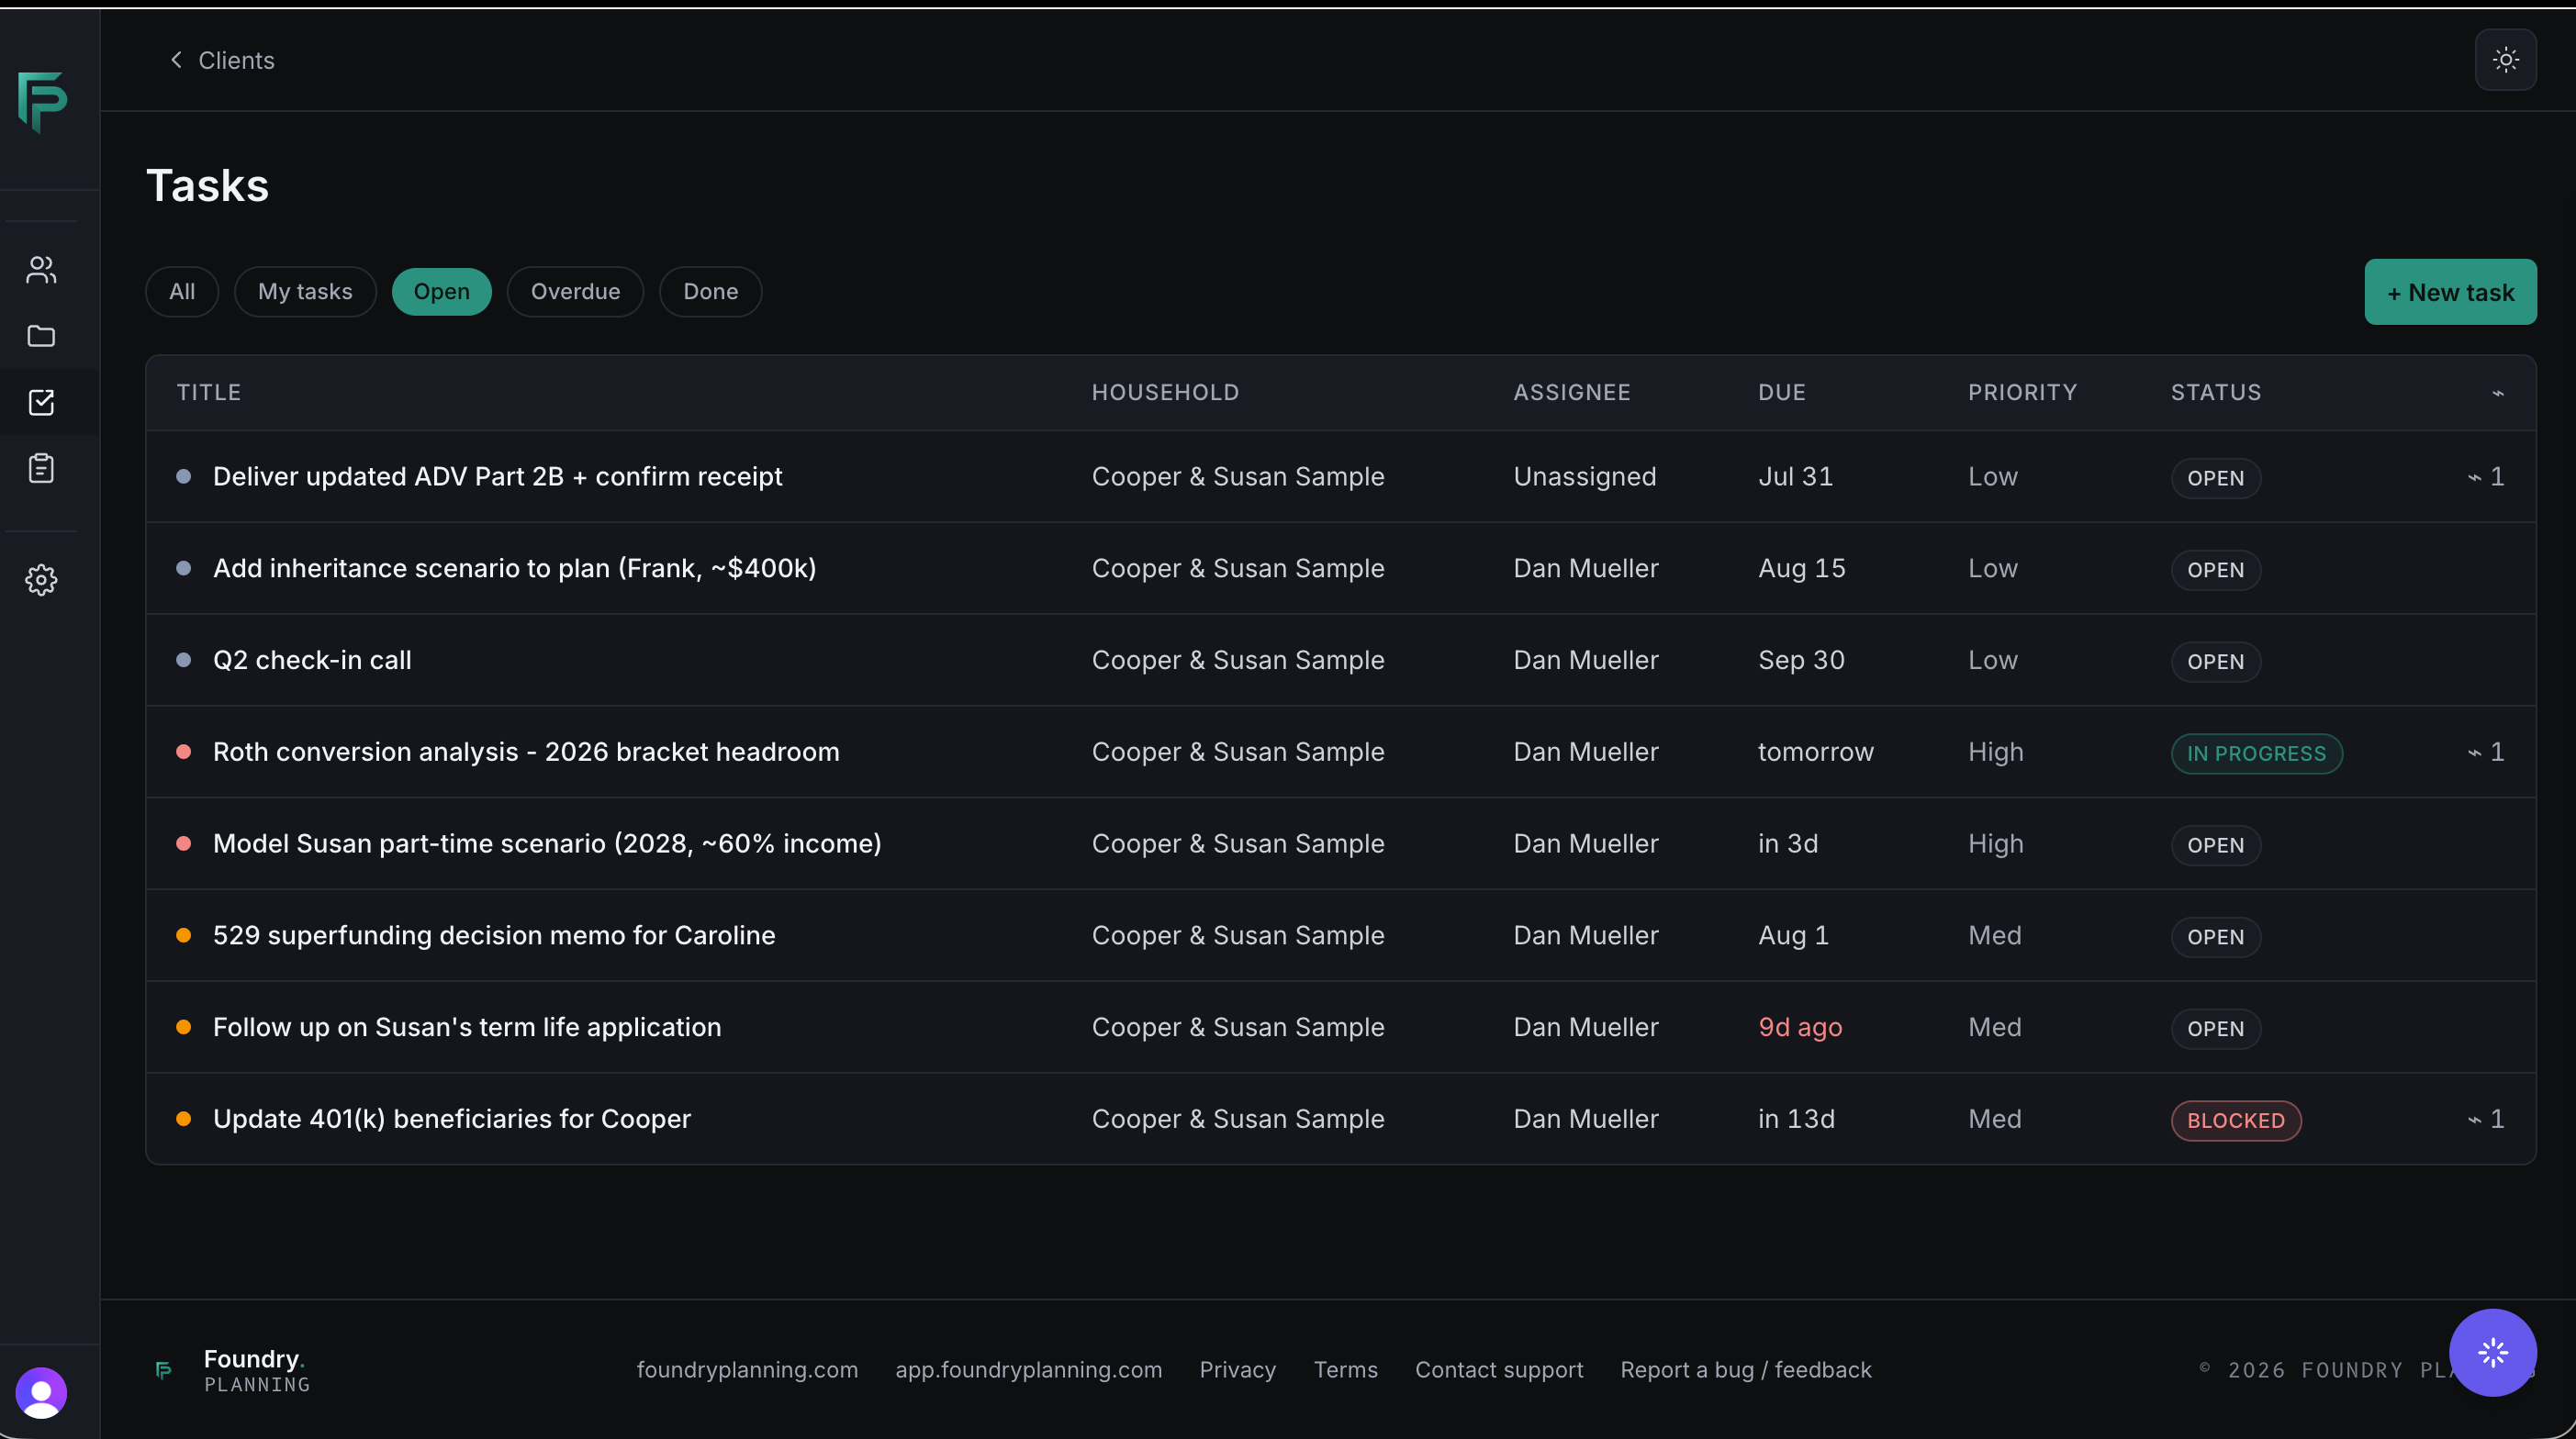
Task: Show Overdue tasks filter
Action: (575, 292)
